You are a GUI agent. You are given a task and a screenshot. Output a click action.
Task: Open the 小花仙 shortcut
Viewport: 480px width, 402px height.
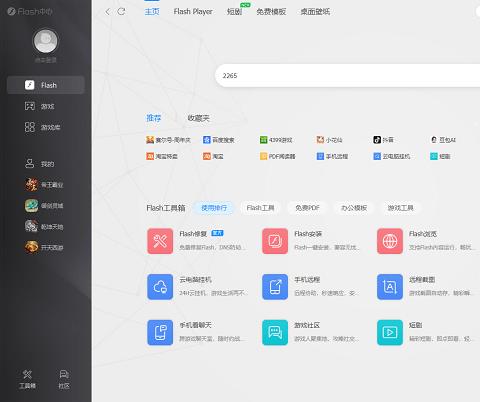tap(329, 140)
